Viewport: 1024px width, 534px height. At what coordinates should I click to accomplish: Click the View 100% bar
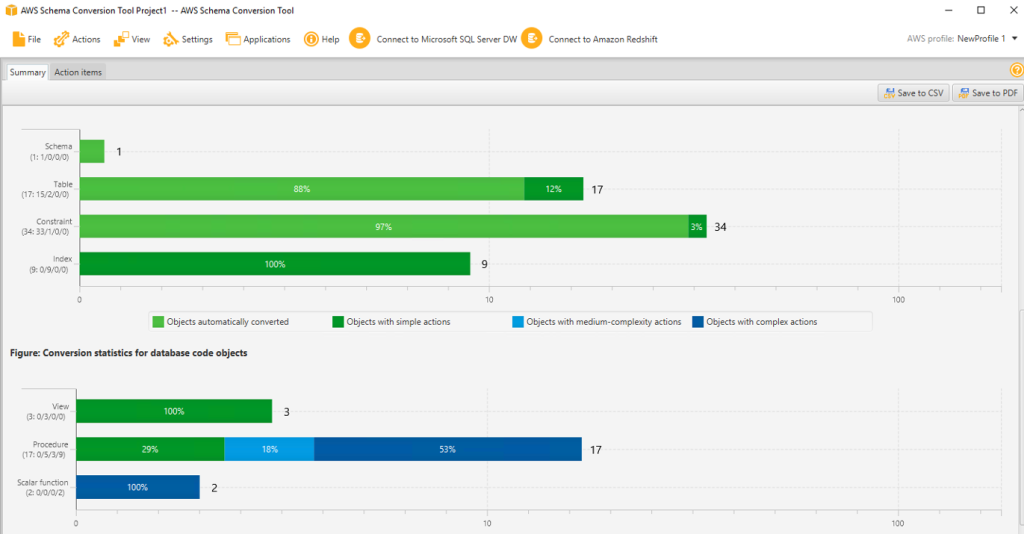tap(174, 411)
